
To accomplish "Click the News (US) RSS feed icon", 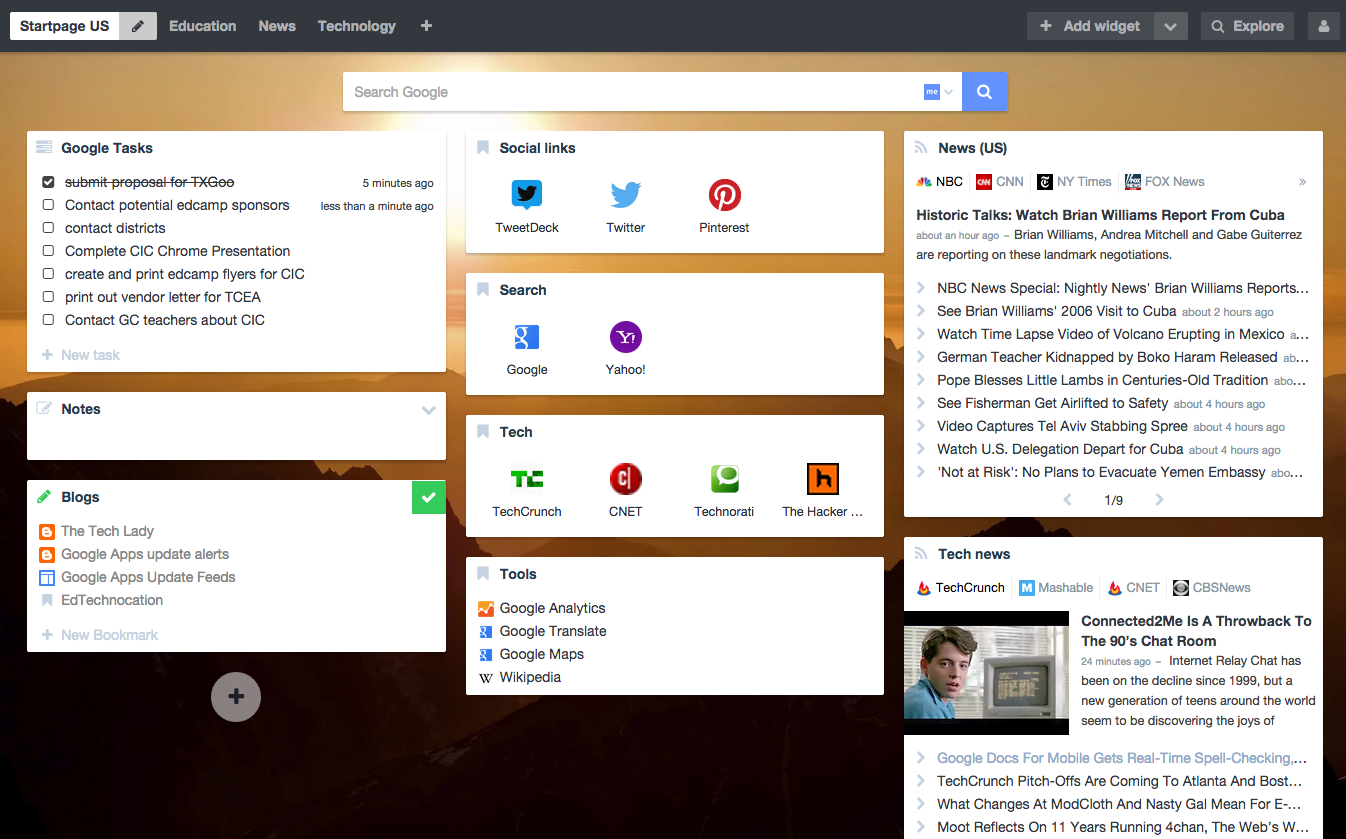I will click(922, 148).
